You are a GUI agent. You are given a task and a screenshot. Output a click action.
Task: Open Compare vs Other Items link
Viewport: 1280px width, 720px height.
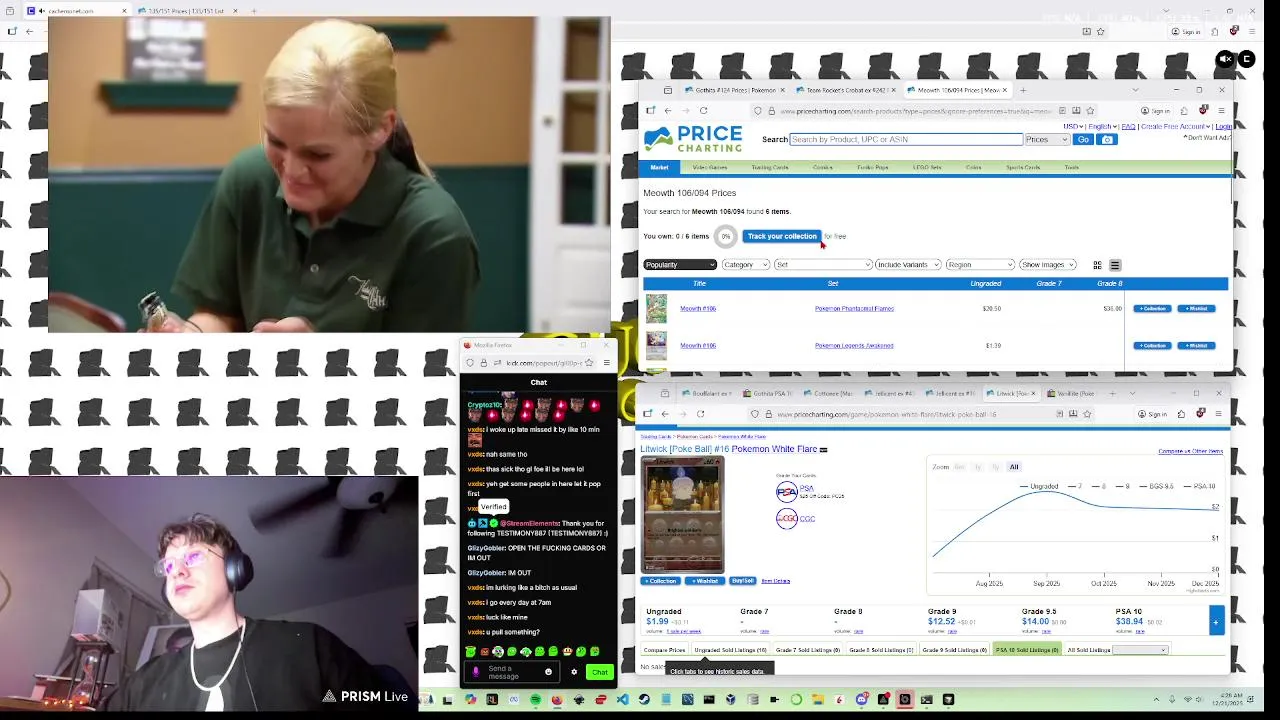[x=1190, y=451]
